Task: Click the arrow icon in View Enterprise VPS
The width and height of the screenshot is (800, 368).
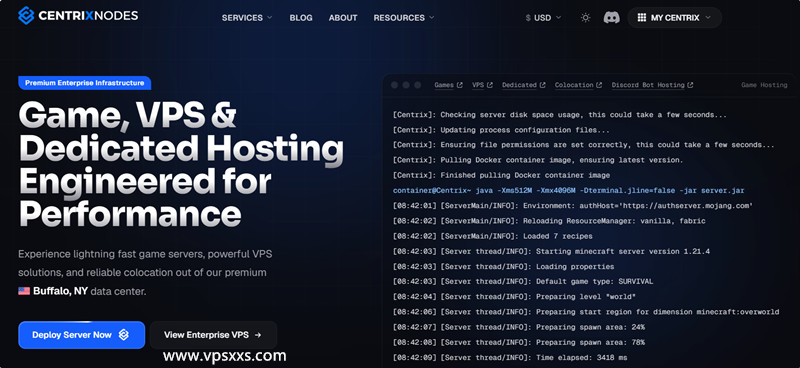Action: (x=258, y=335)
